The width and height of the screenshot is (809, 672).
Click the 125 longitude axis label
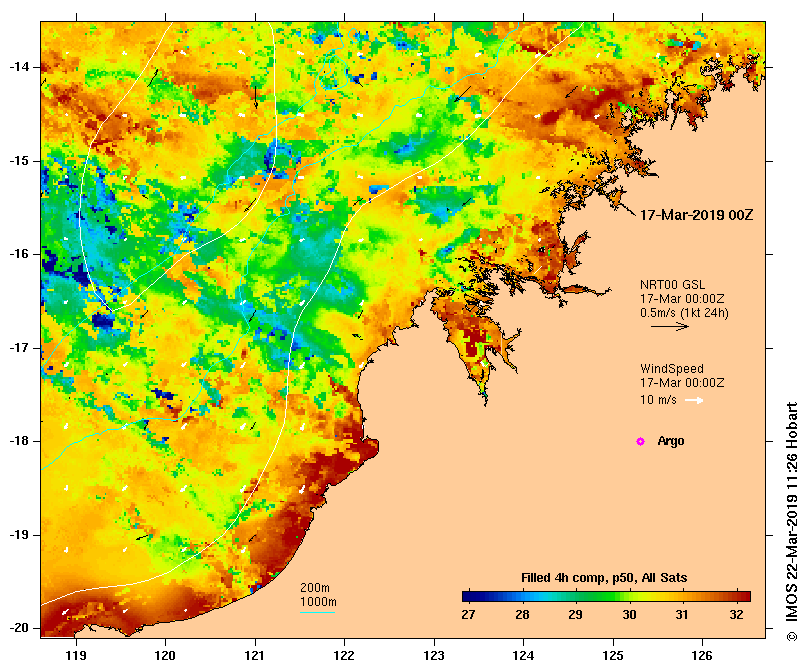point(613,656)
